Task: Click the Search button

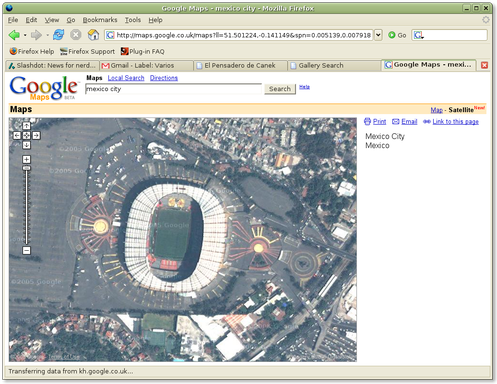Action: coord(280,89)
